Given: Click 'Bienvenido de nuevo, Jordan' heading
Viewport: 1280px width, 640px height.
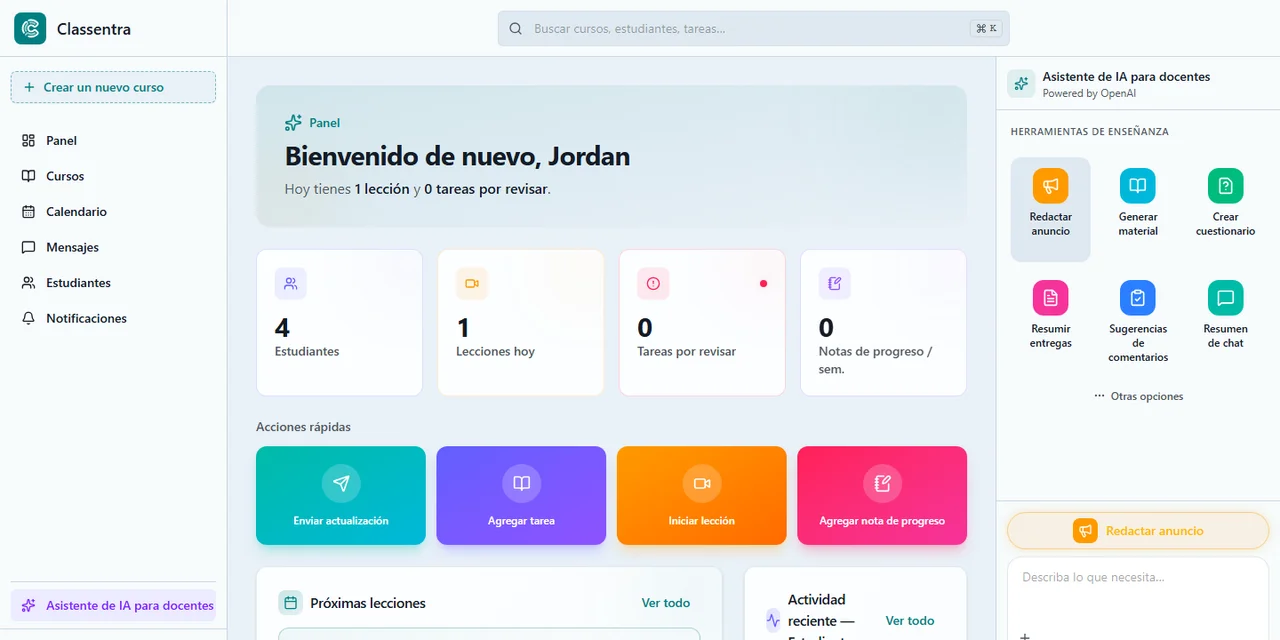Looking at the screenshot, I should point(457,156).
